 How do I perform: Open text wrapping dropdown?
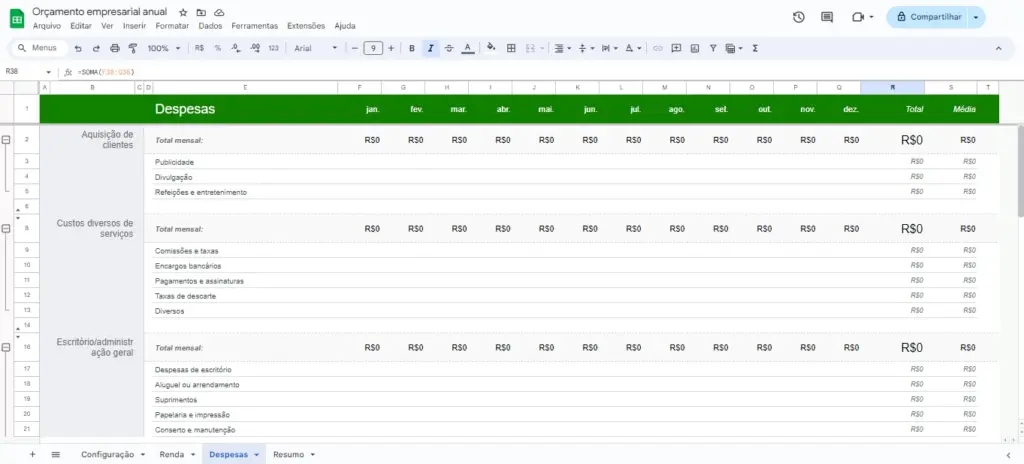pyautogui.click(x=609, y=48)
